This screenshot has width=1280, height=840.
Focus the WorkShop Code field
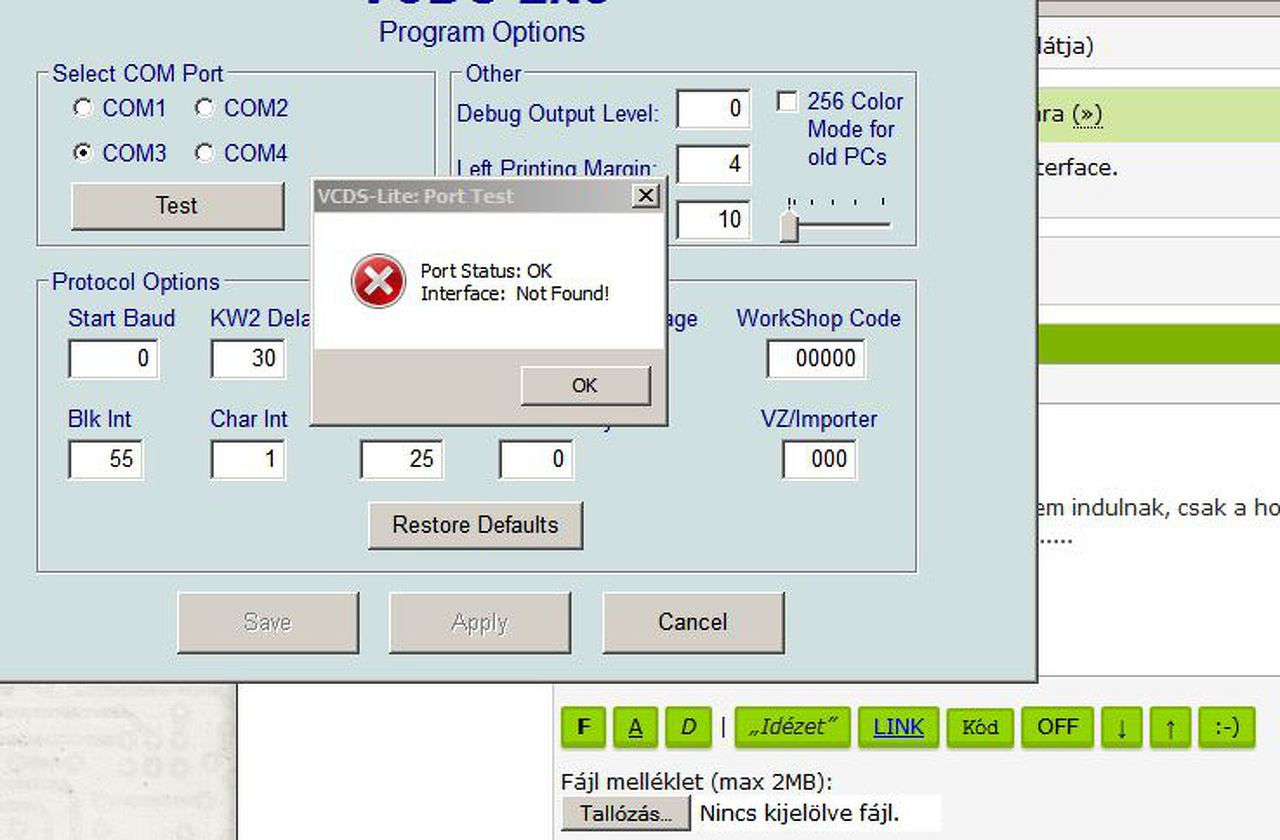tap(816, 359)
